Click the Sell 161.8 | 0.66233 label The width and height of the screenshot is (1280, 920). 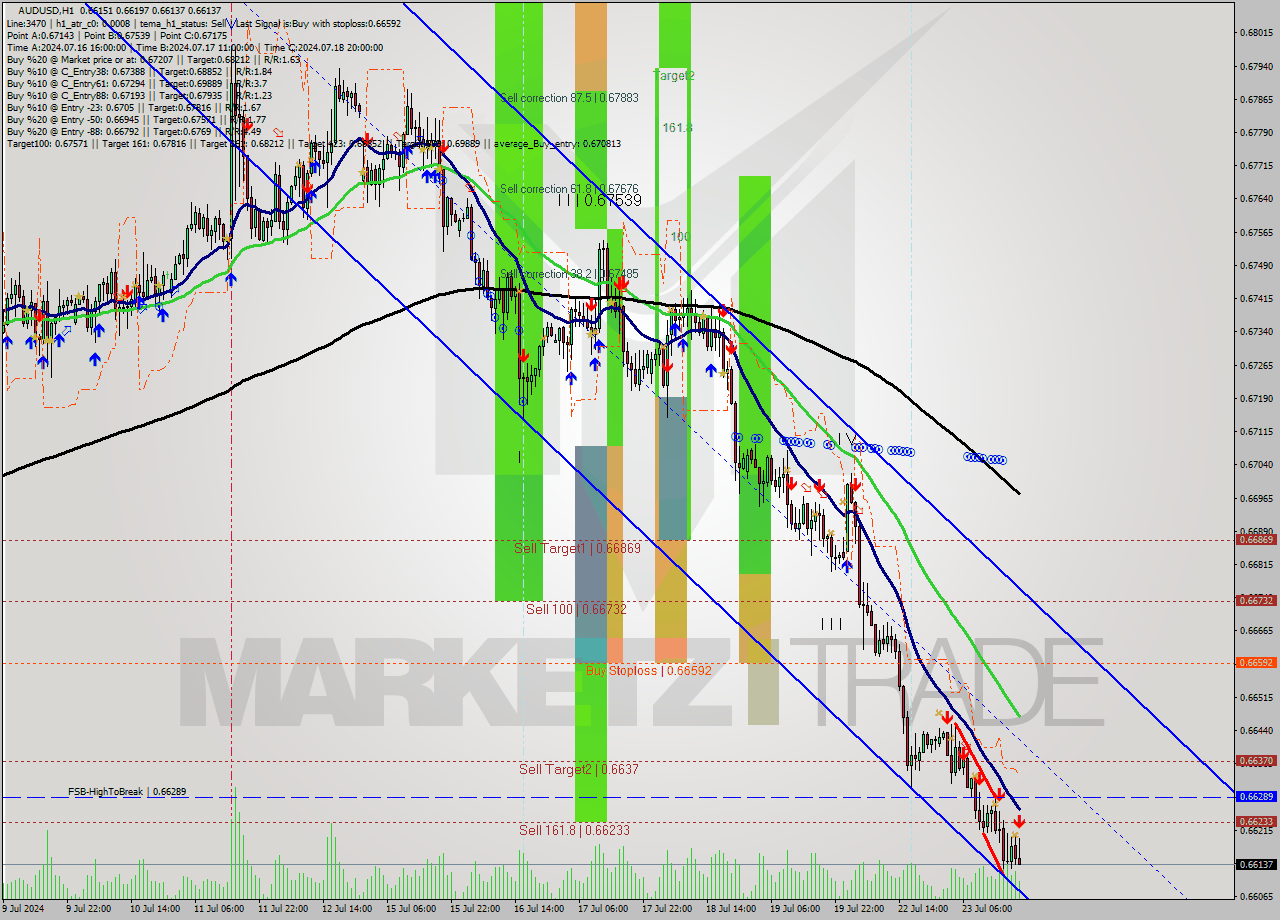point(574,830)
